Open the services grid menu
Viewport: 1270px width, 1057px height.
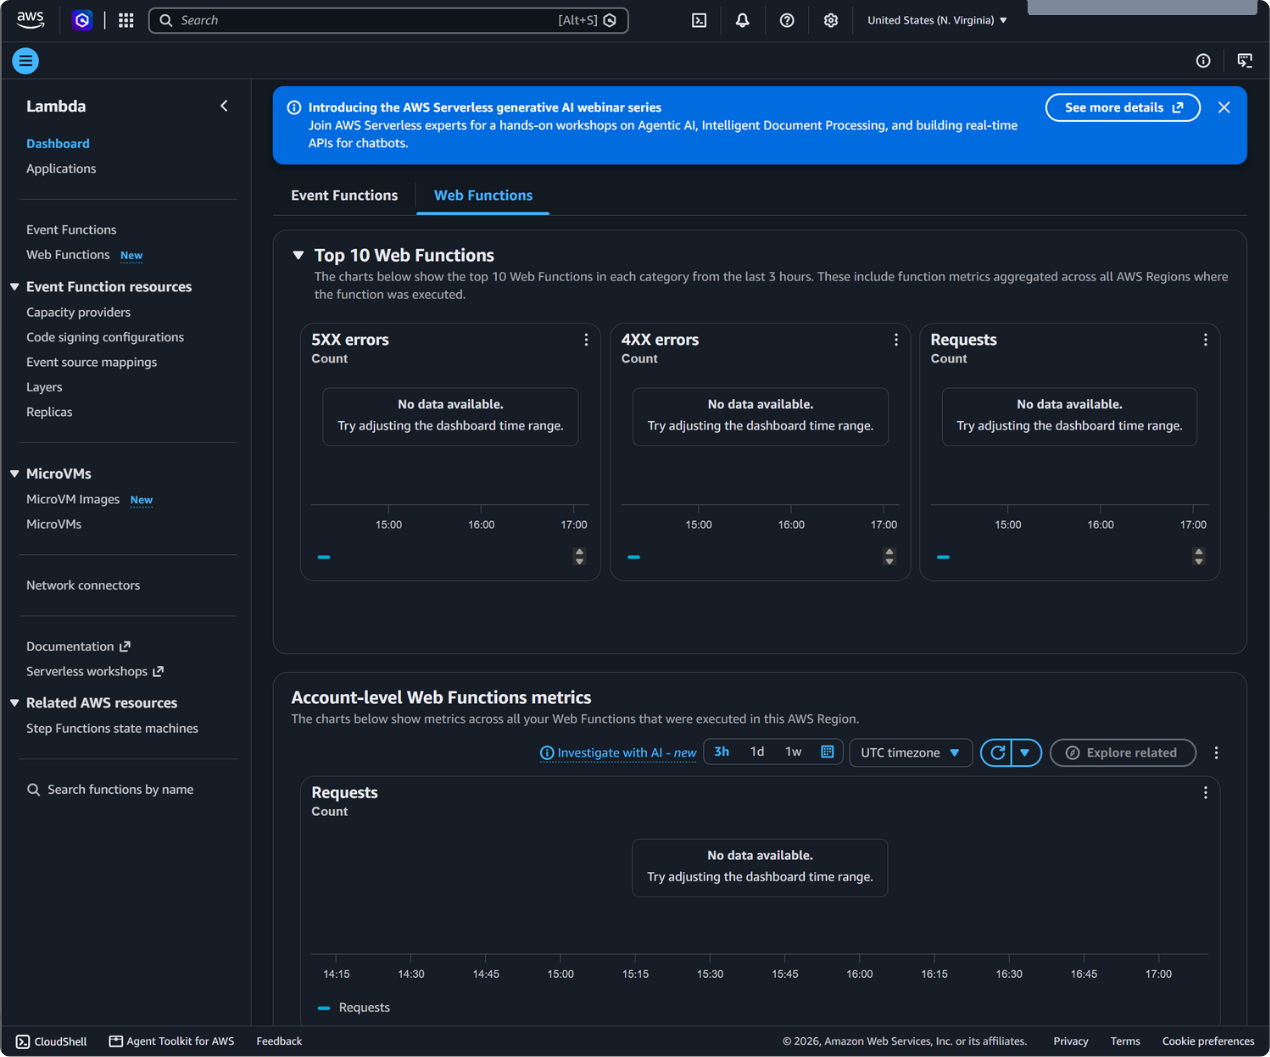click(x=126, y=20)
